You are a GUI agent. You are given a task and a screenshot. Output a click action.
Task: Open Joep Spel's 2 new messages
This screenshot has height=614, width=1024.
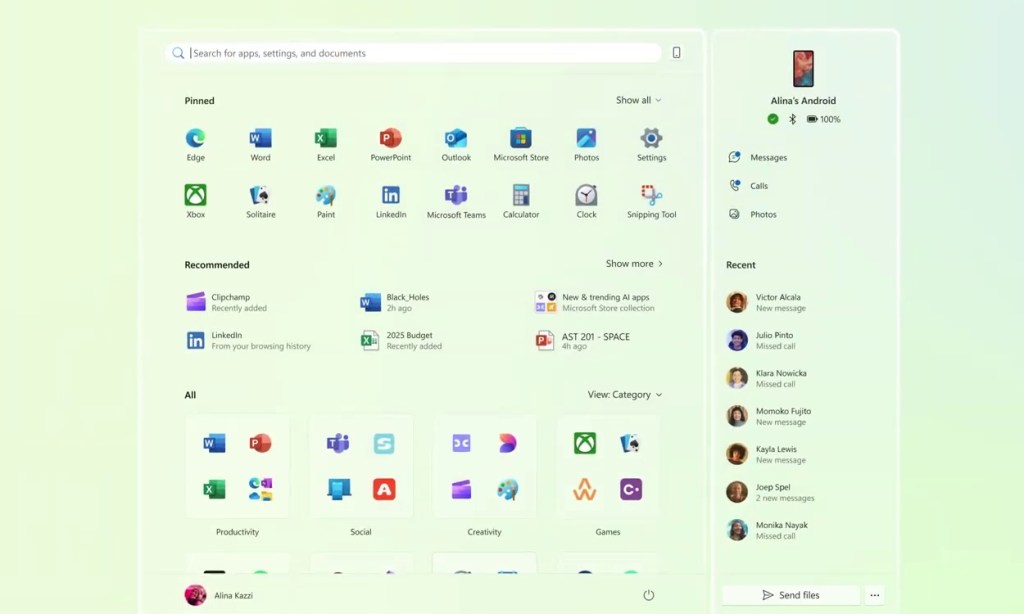[x=771, y=492]
